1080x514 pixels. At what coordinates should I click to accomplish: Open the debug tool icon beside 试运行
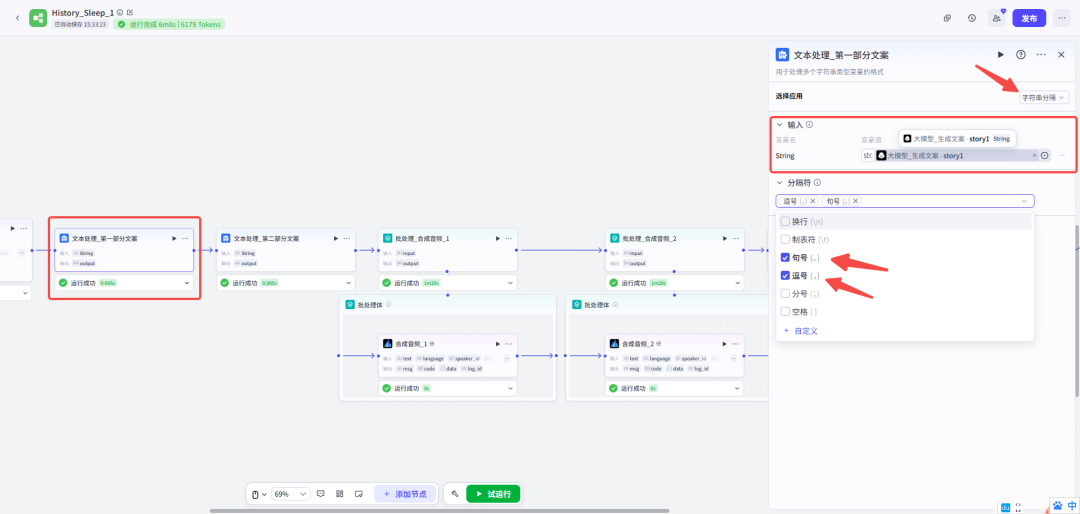click(455, 494)
